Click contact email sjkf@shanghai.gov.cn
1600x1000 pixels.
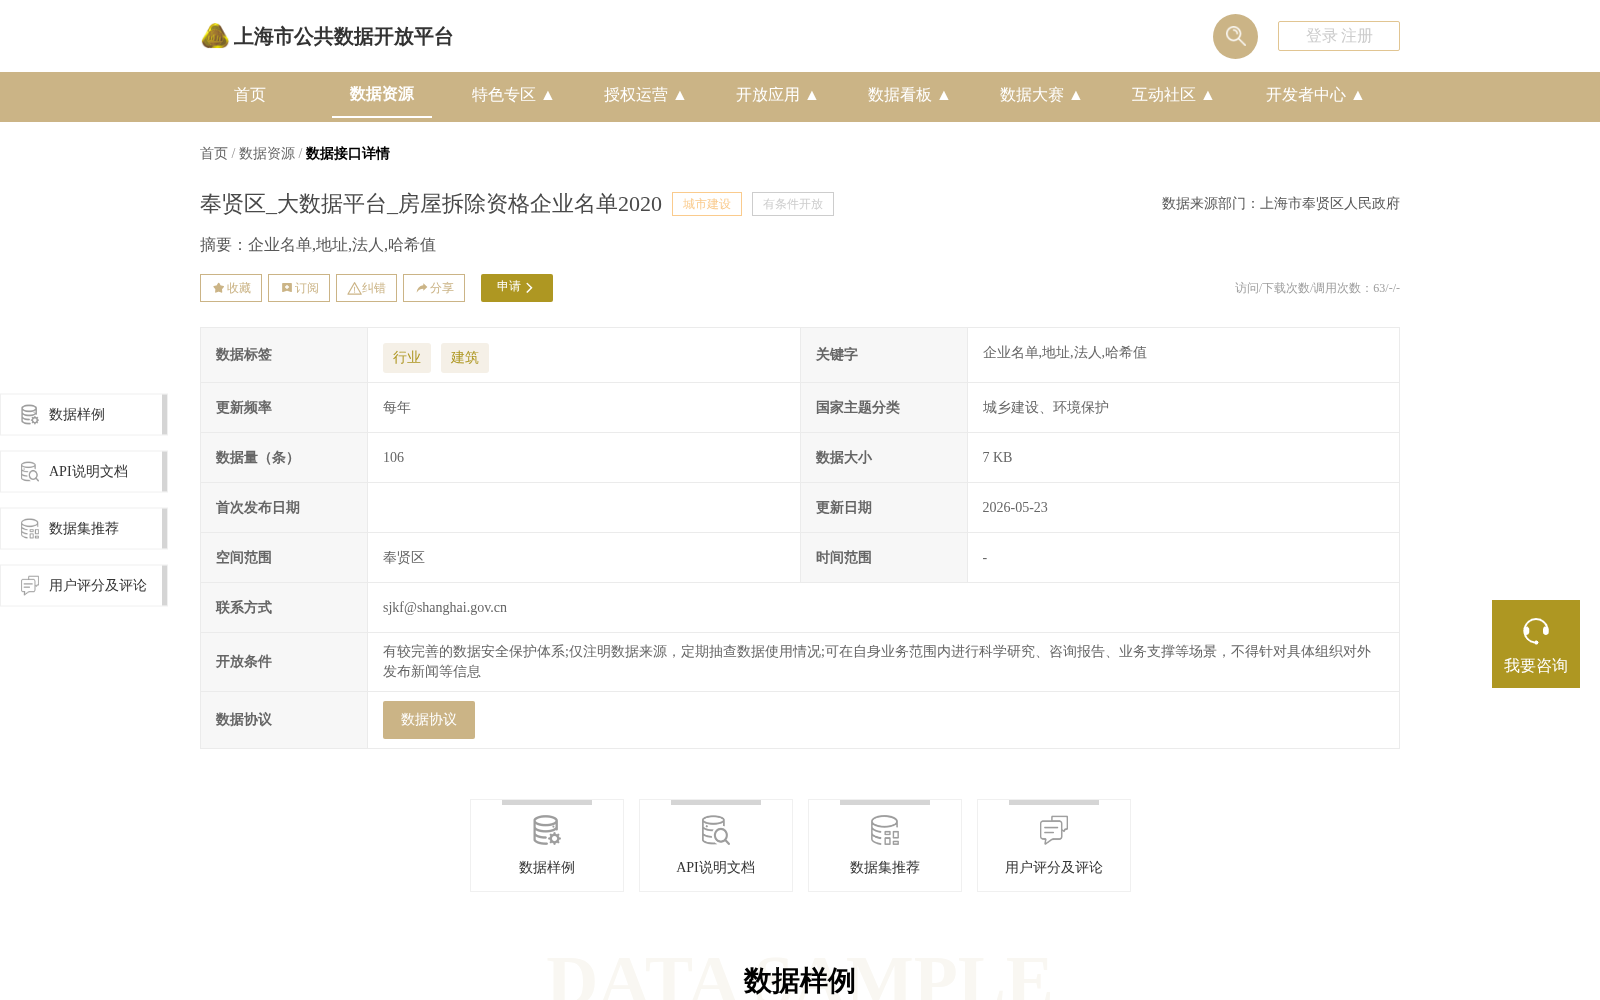click(x=445, y=608)
